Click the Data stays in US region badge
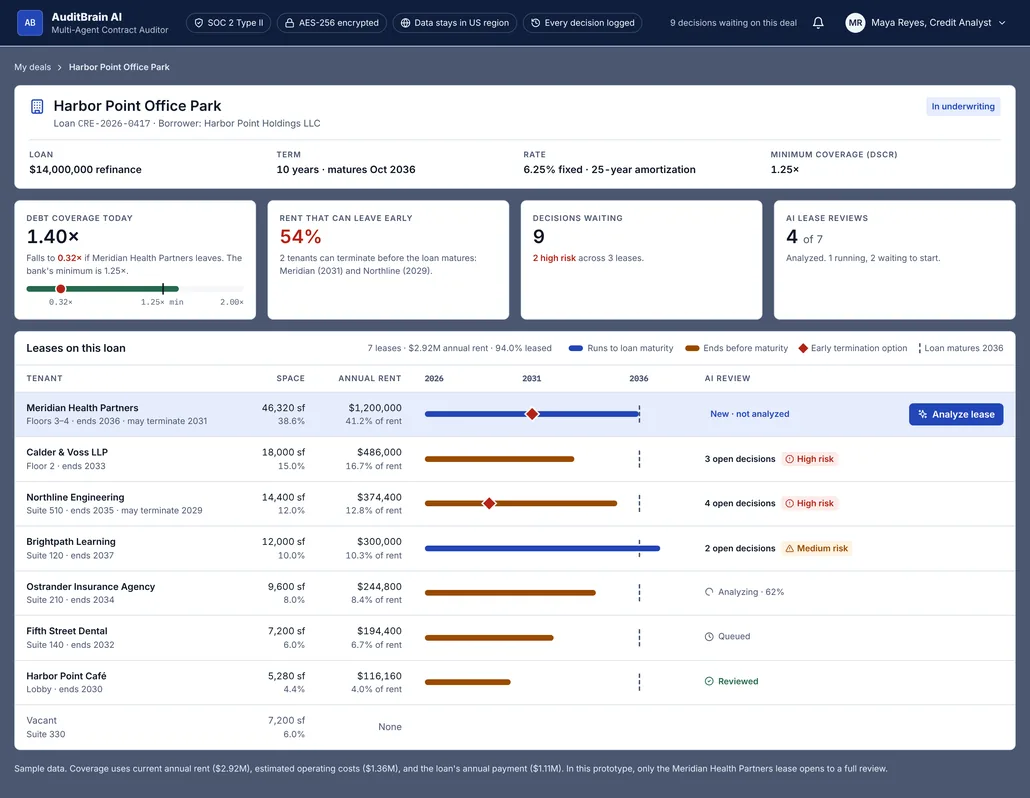This screenshot has width=1030, height=798. click(455, 22)
